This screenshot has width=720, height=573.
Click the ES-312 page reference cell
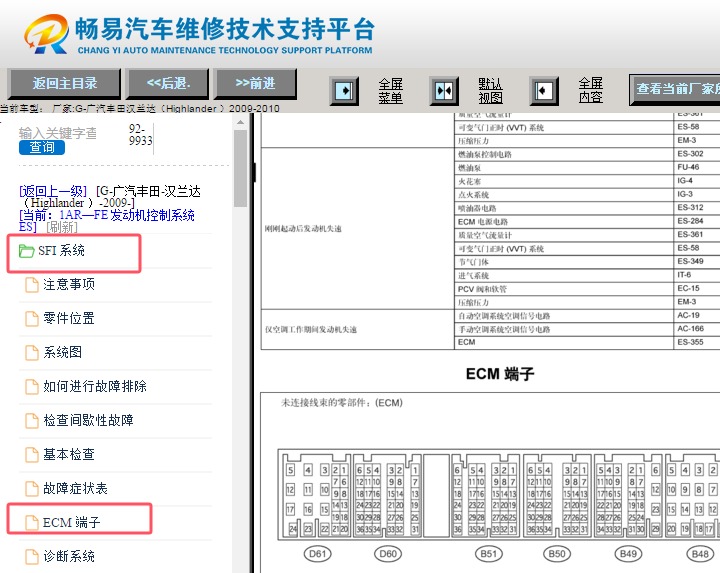tap(697, 208)
